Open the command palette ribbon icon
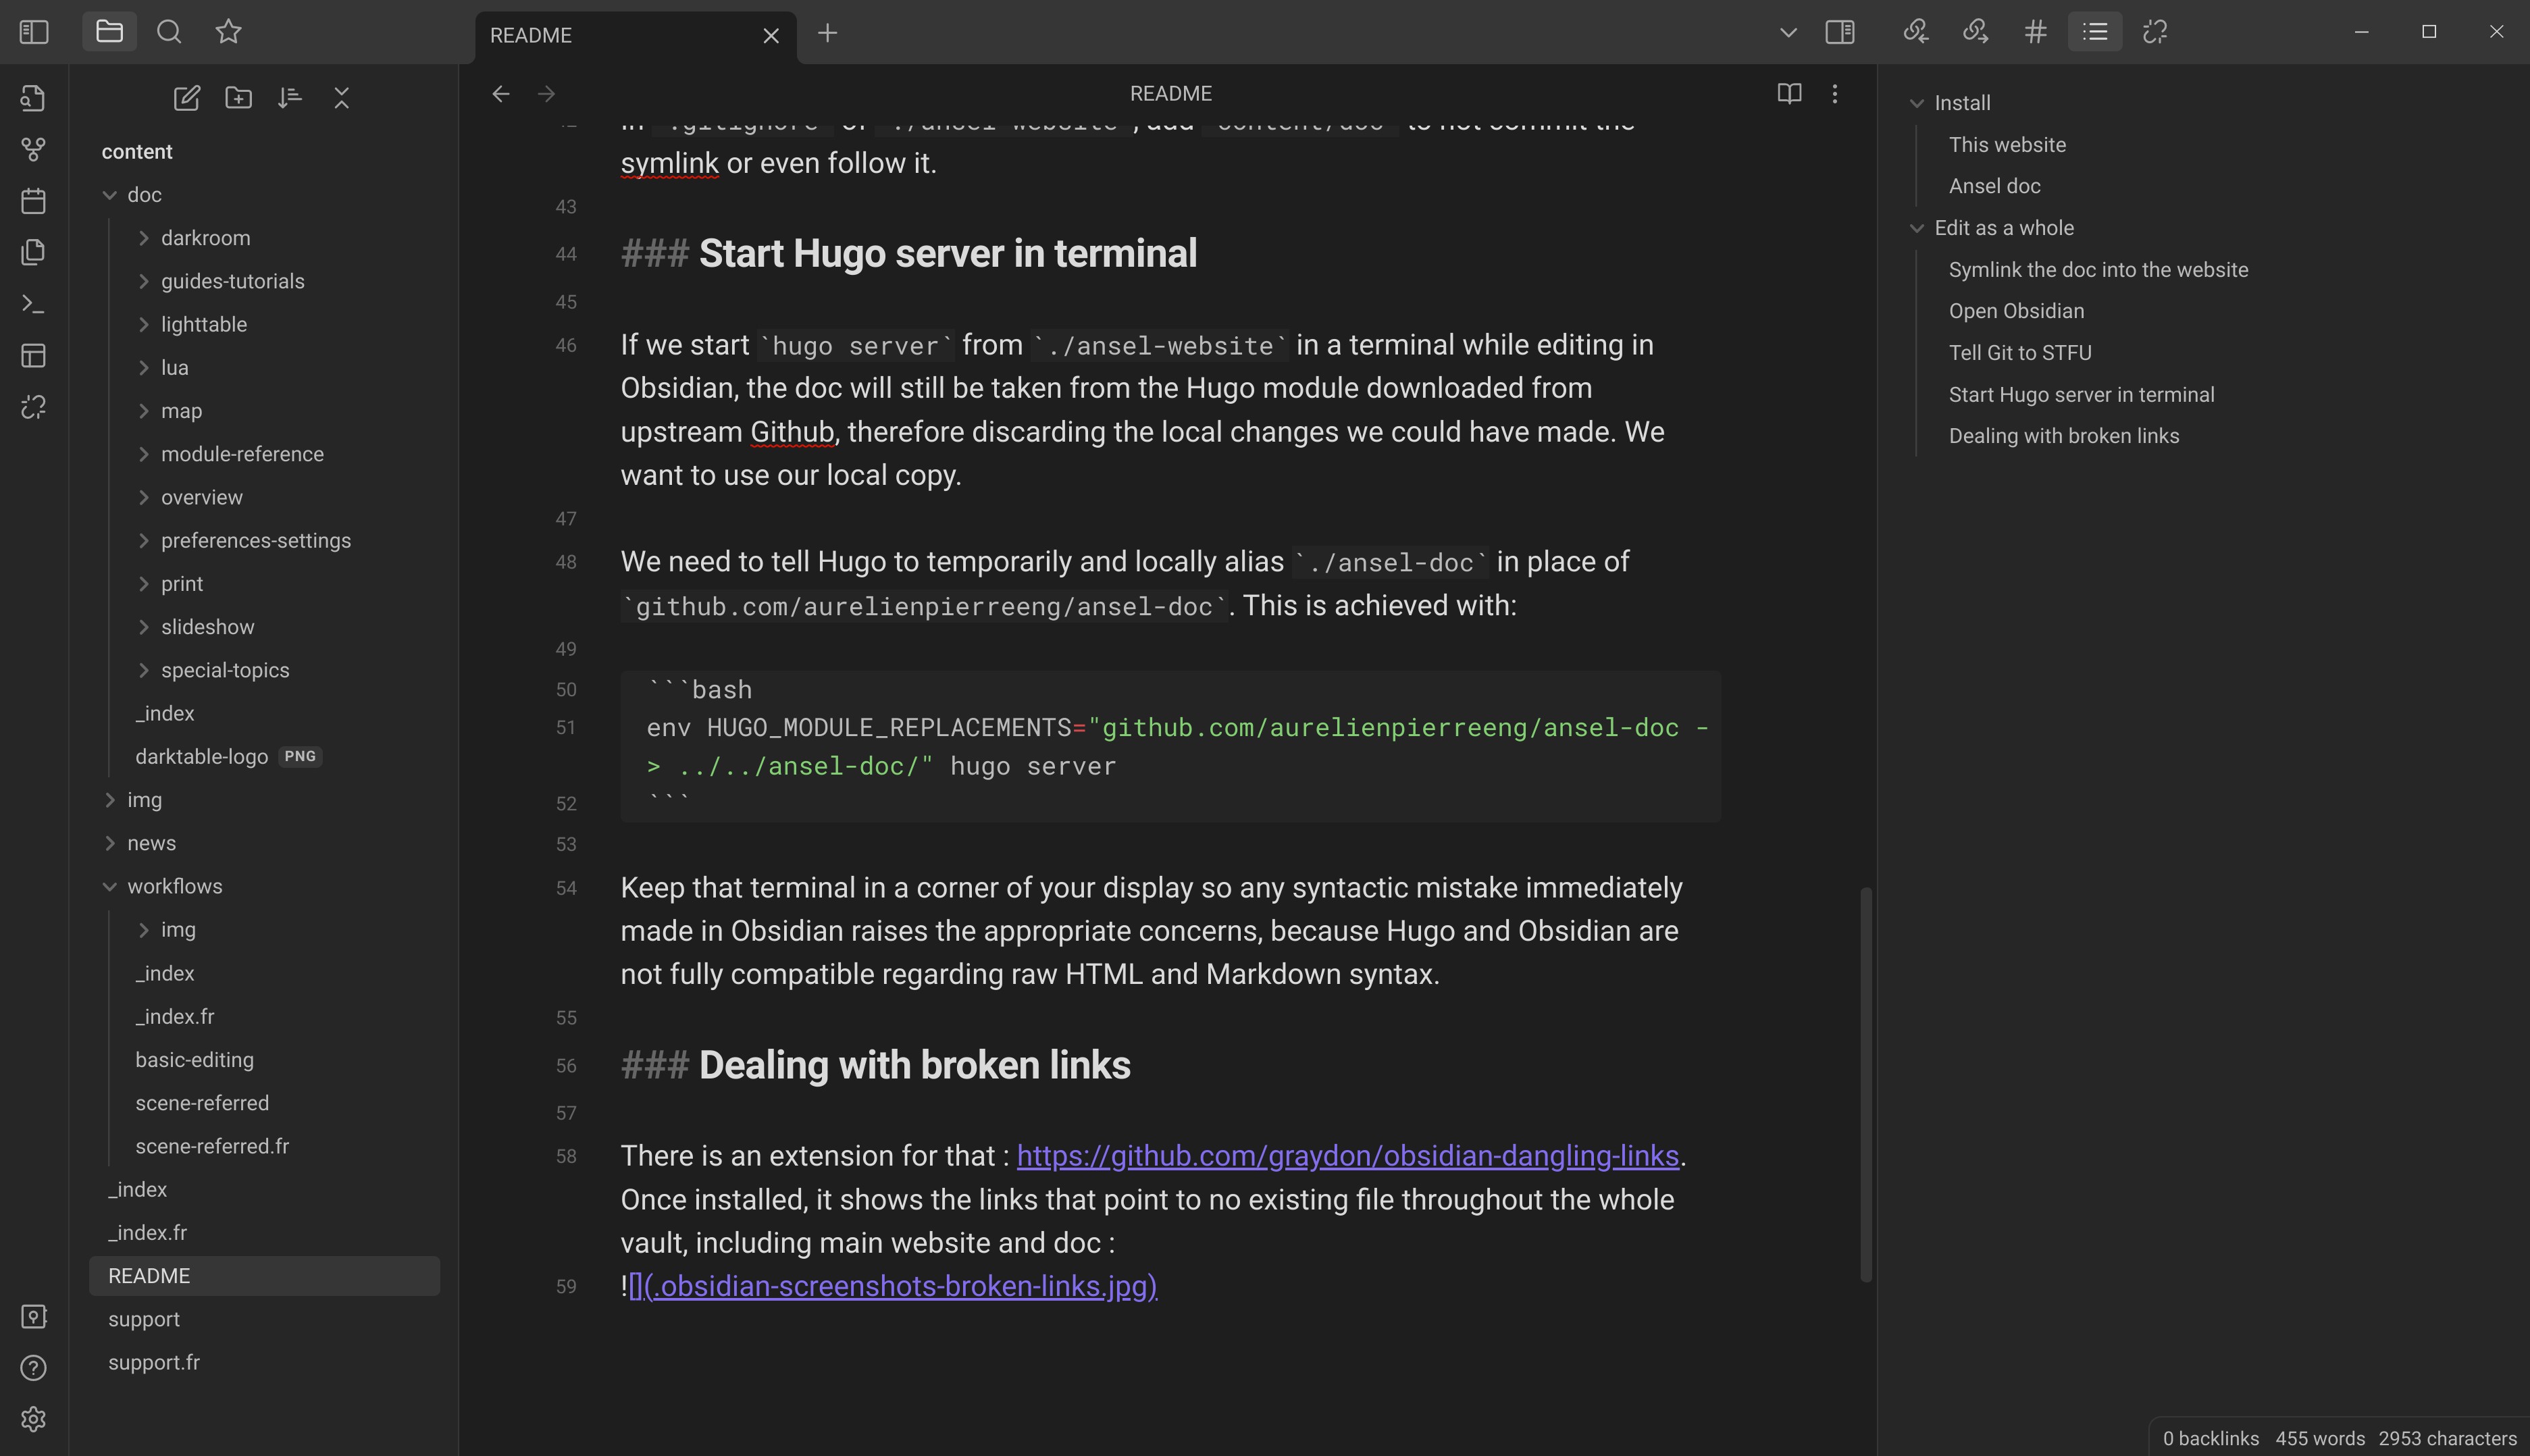Screen dimensions: 2530x1456 33,304
